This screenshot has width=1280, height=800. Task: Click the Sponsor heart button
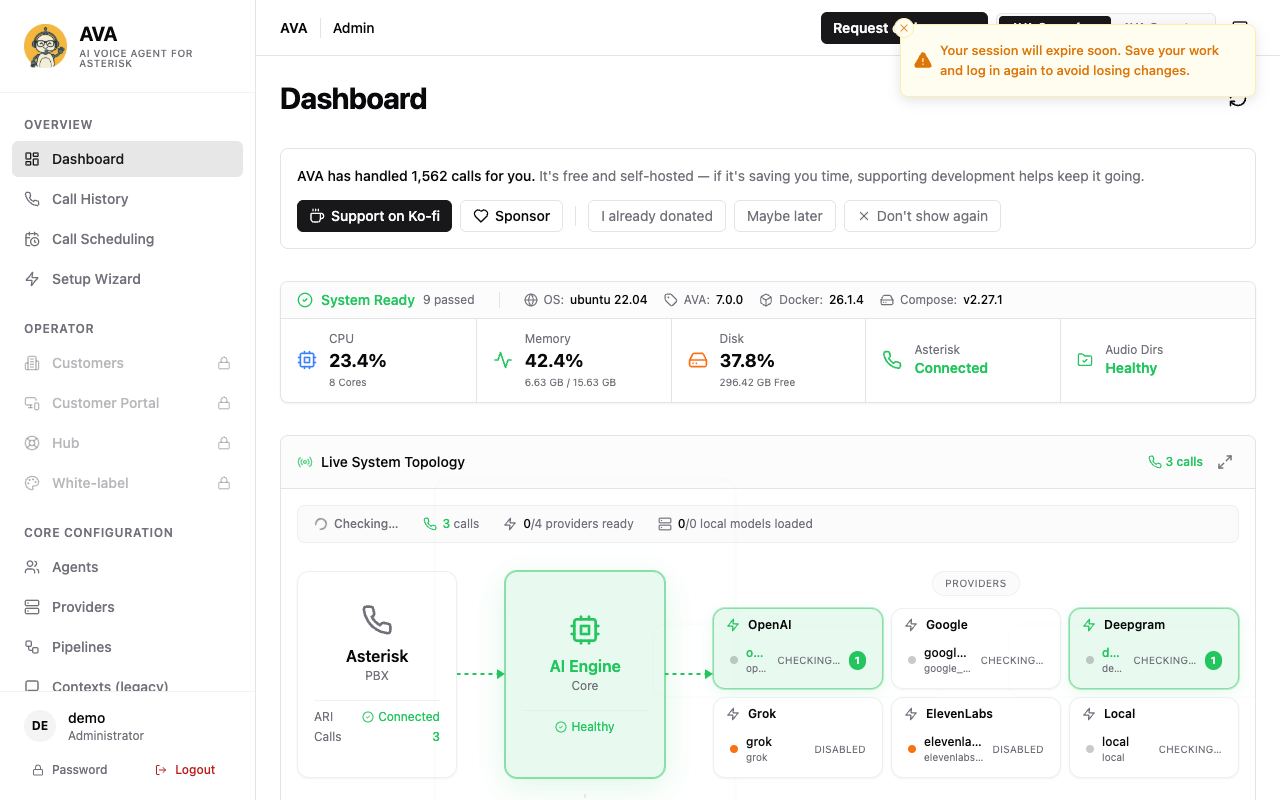tap(511, 216)
